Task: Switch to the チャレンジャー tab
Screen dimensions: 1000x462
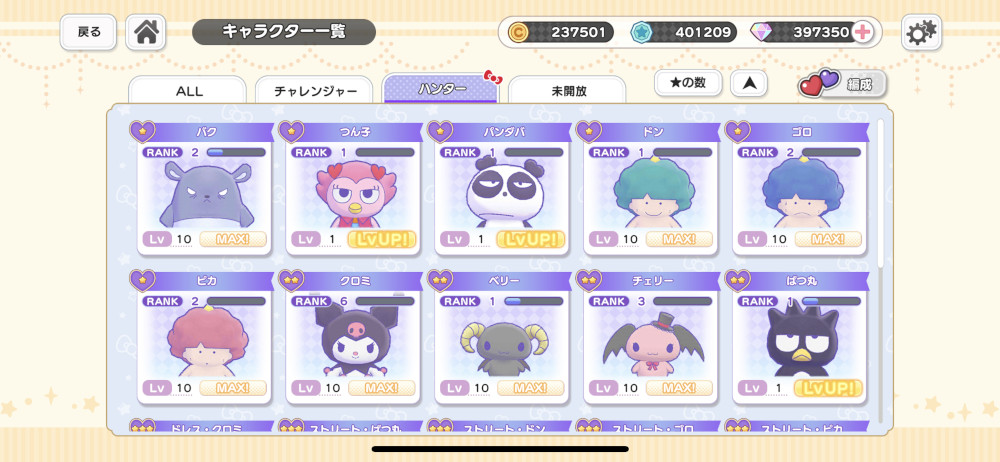Action: pos(314,91)
